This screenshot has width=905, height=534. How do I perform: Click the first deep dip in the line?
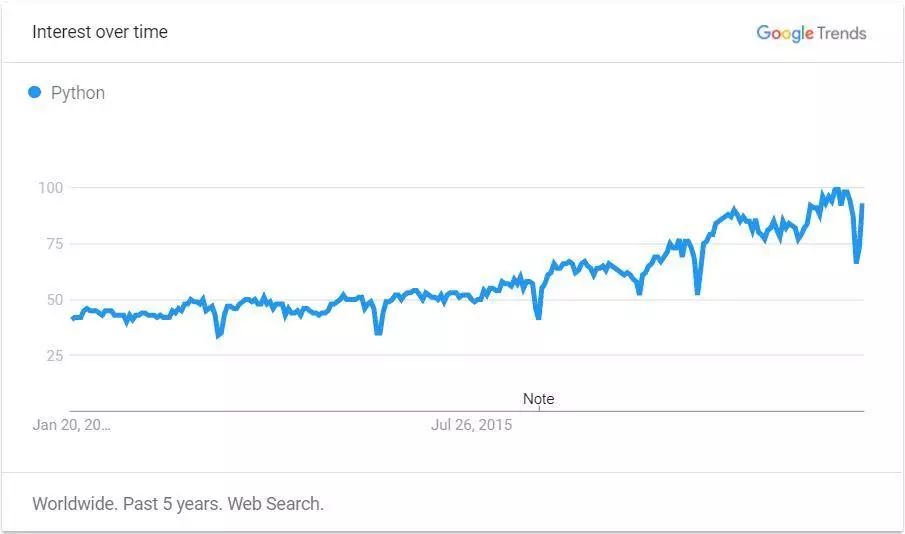click(x=219, y=334)
